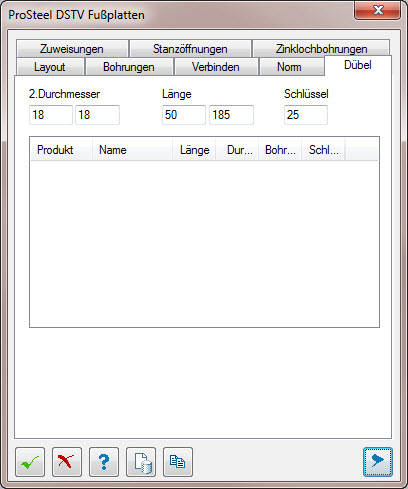The image size is (408, 489).
Task: Go to the Layout tab
Action: click(x=50, y=67)
